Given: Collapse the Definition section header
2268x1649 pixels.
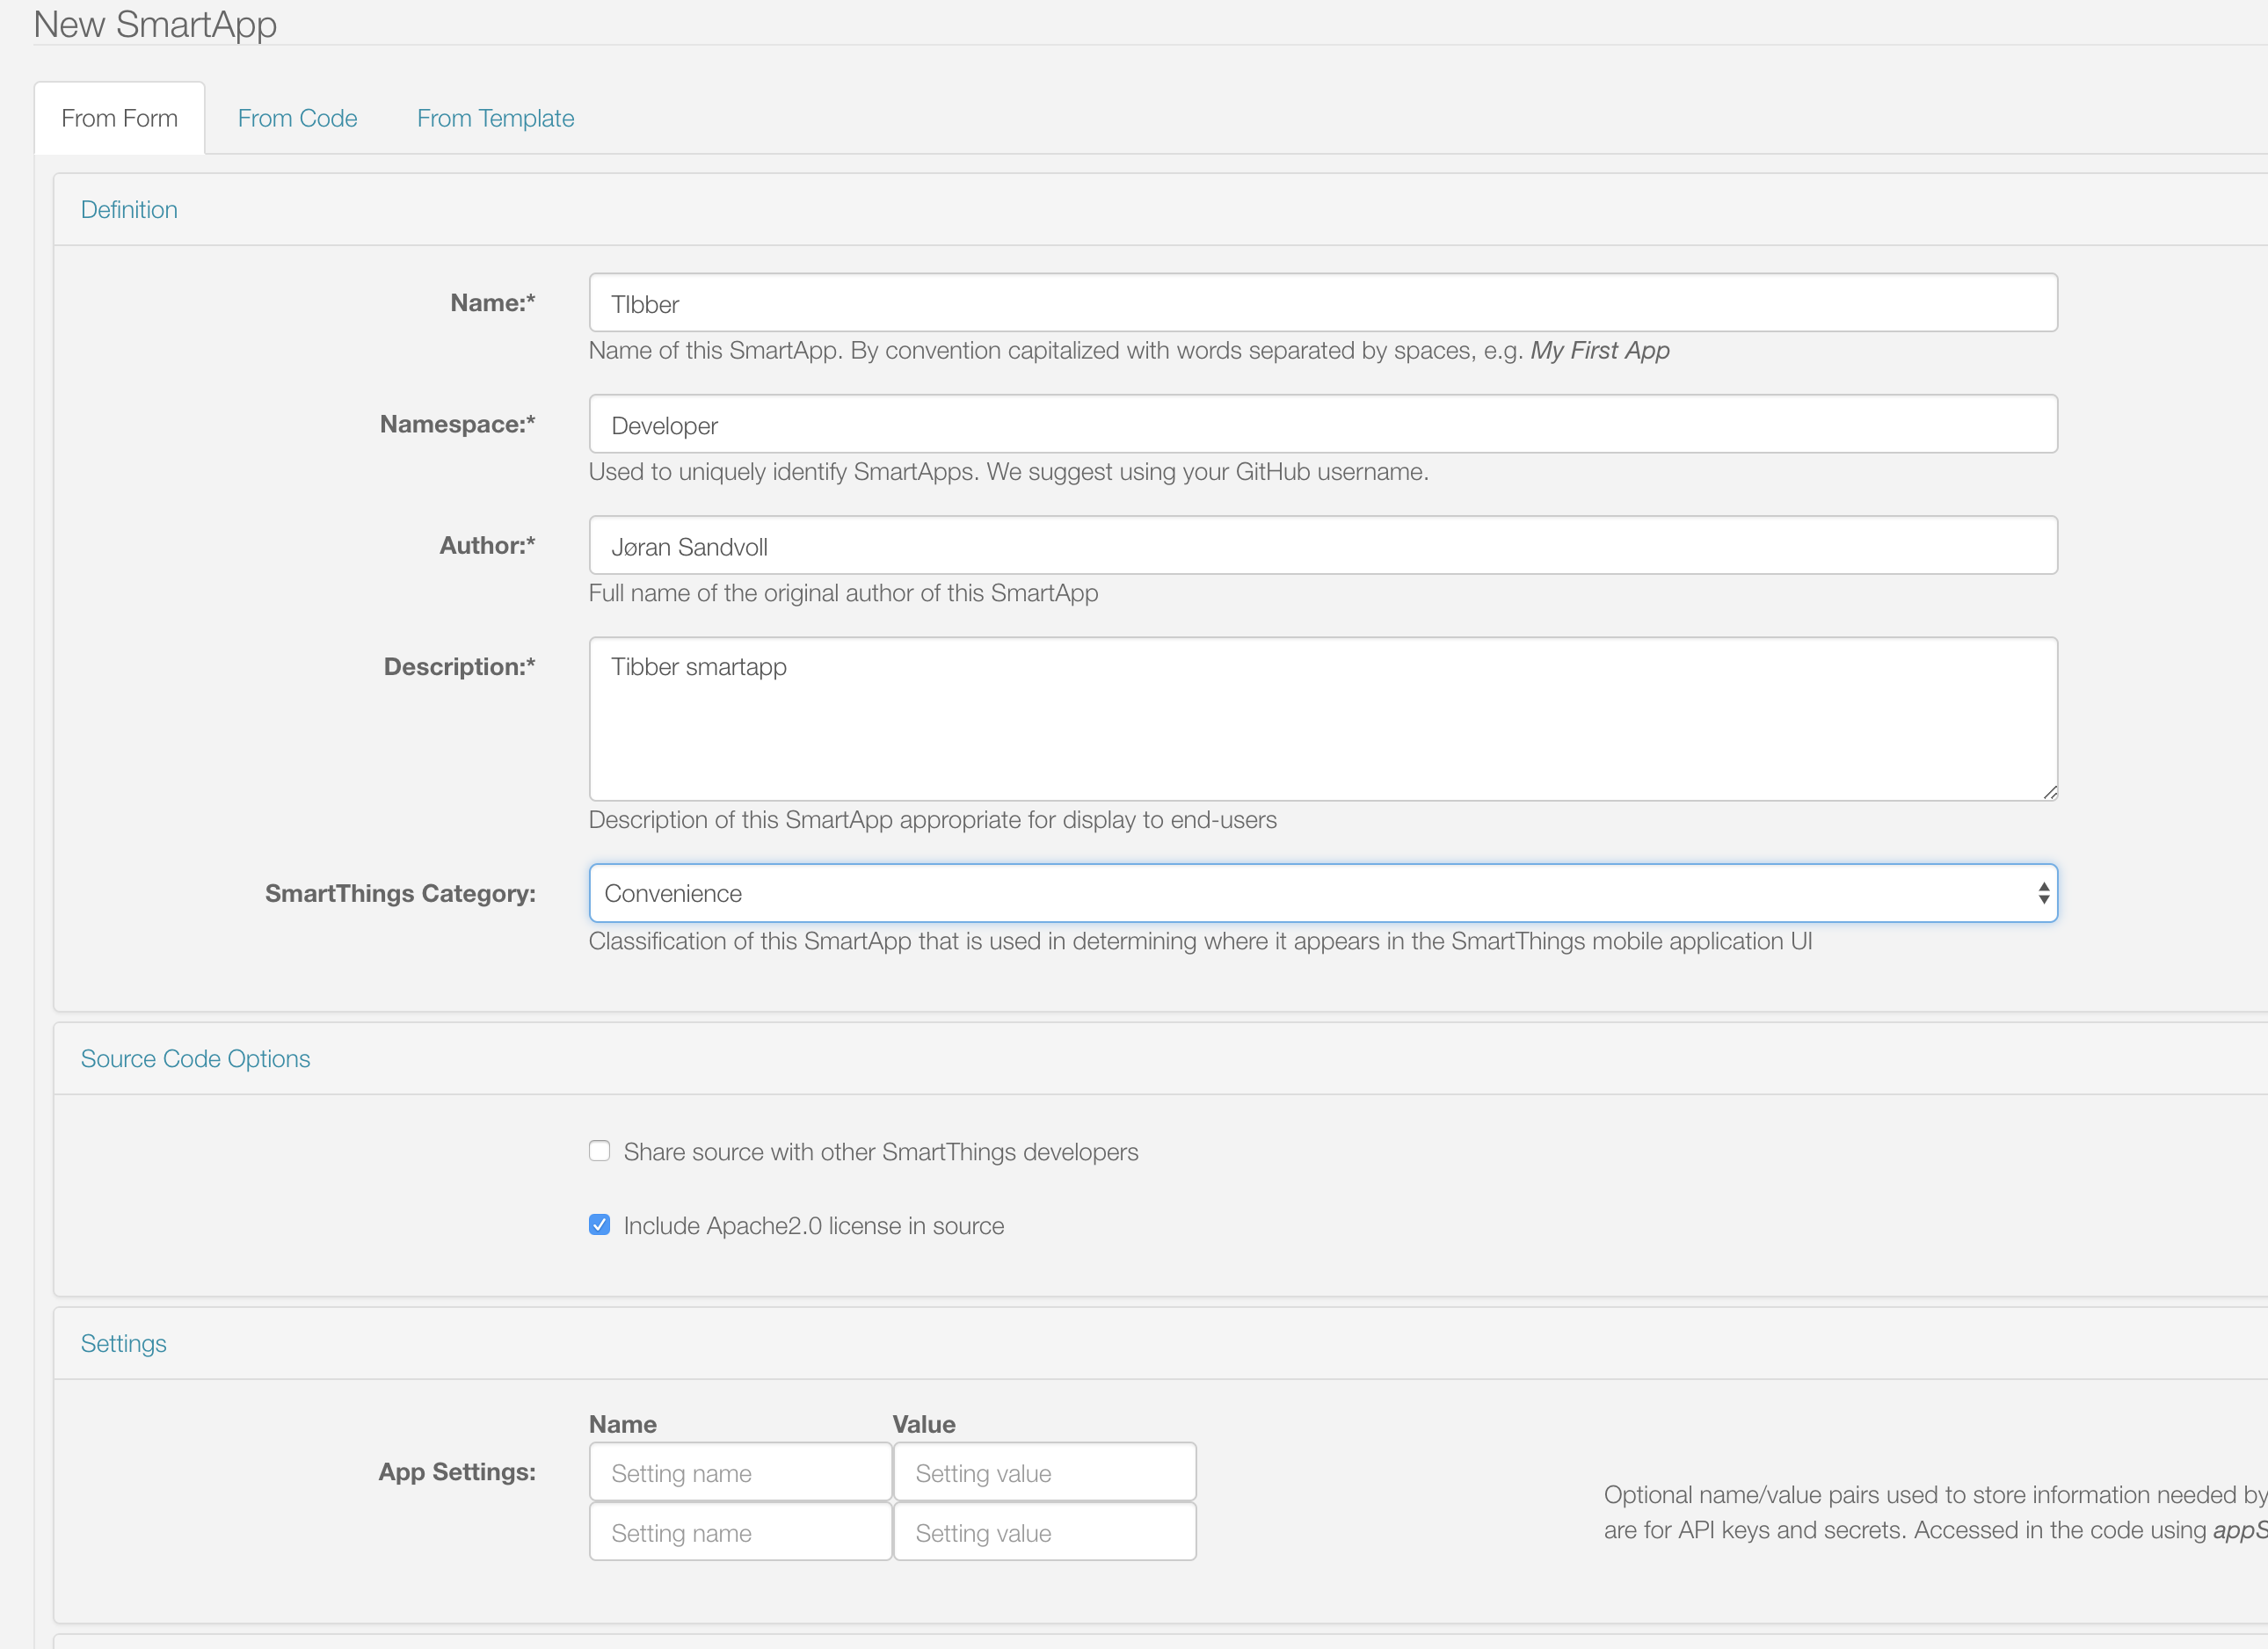Looking at the screenshot, I should 129,209.
